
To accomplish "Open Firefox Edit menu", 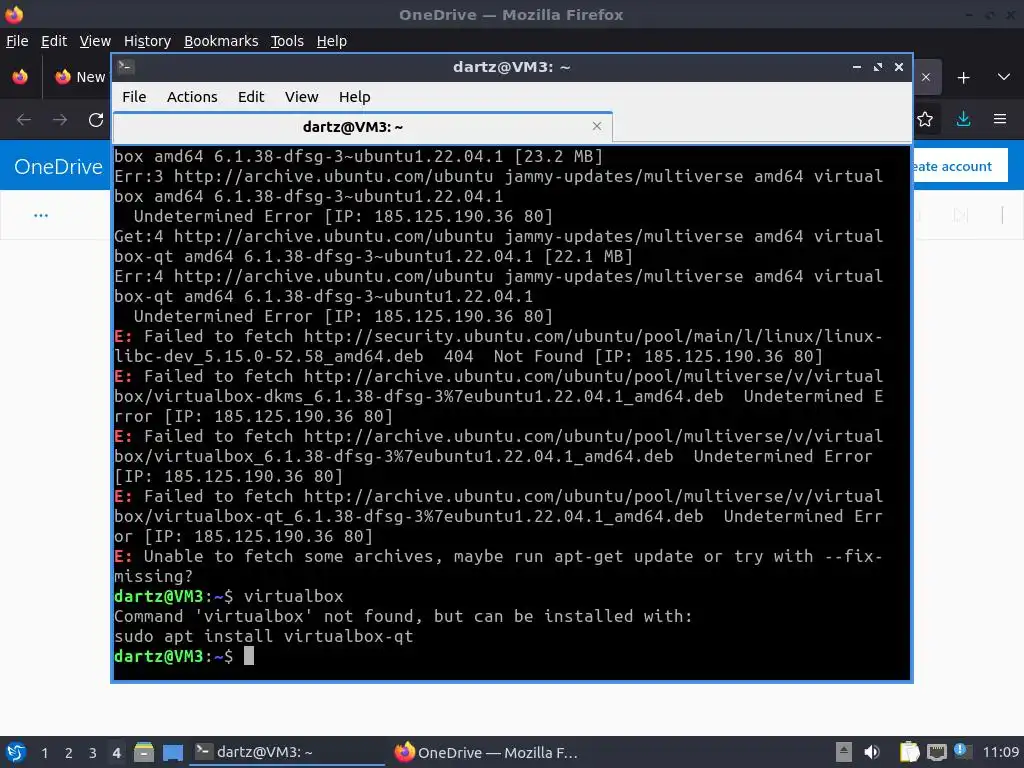I will tap(54, 41).
